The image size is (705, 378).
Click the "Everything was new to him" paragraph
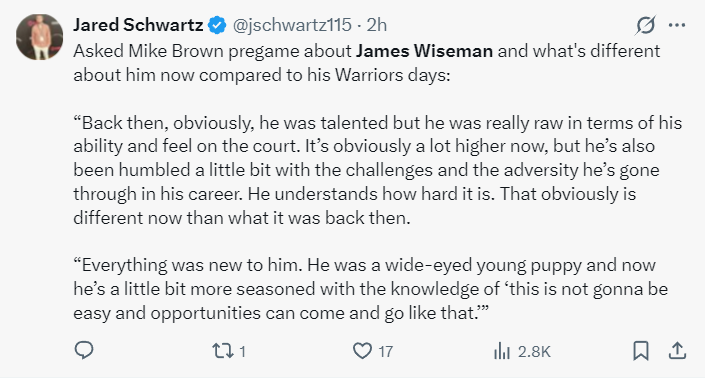(x=370, y=289)
